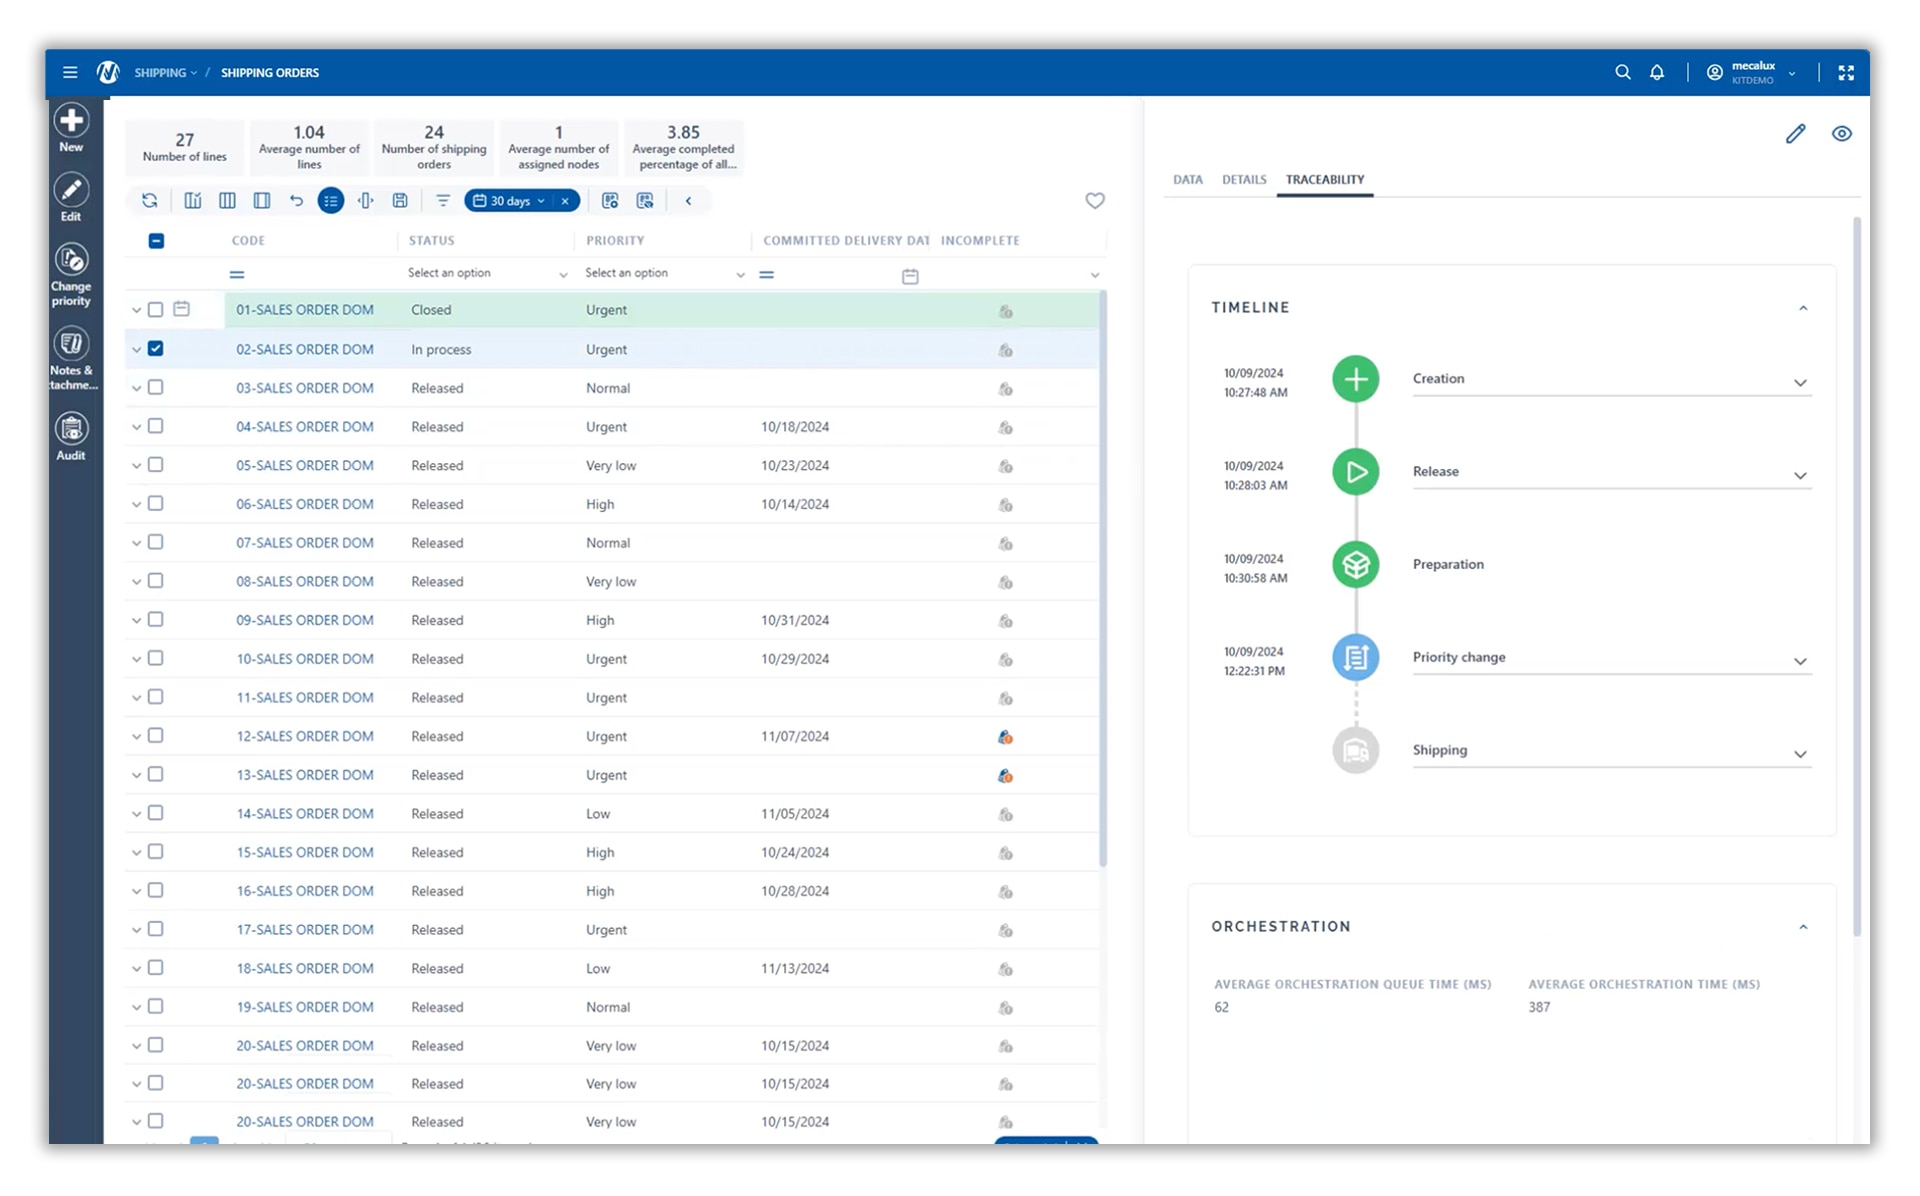Click the save view icon in the toolbar
The image size is (1920, 1196).
399,200
